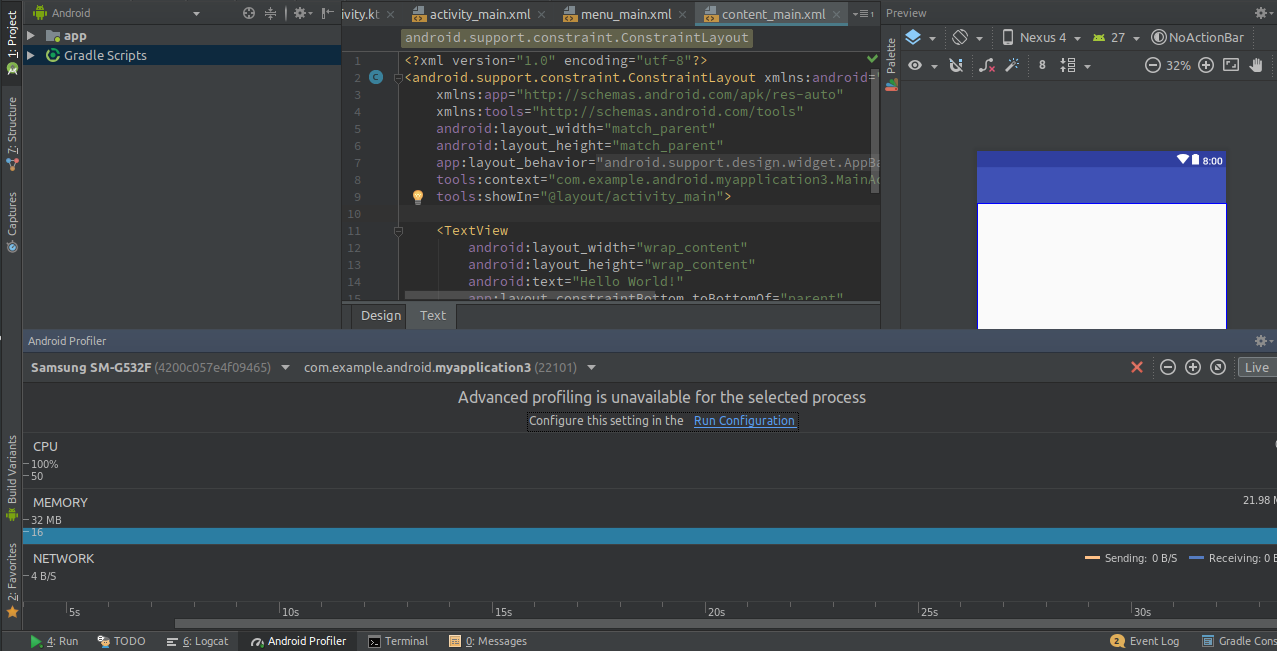Expand the Gradle Scripts node
1277x651 pixels.
coord(31,55)
